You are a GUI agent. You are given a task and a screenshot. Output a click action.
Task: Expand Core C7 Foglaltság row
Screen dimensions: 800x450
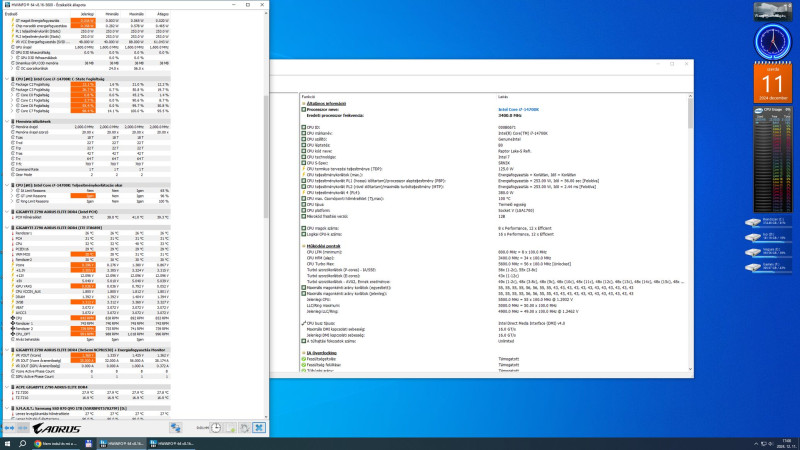(x=12, y=111)
